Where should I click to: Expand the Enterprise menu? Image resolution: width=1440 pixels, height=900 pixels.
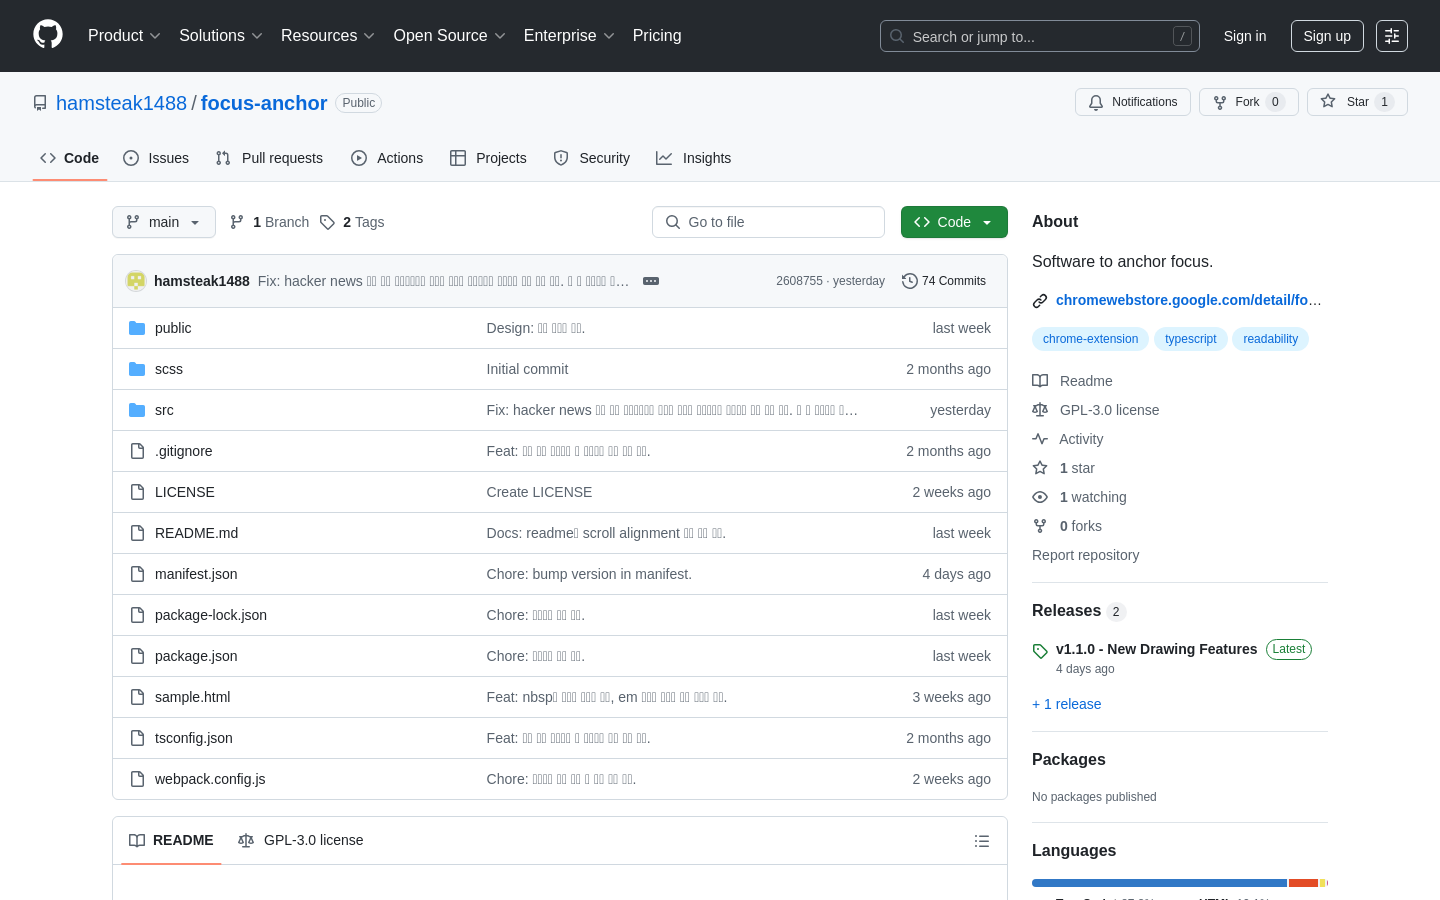[569, 36]
